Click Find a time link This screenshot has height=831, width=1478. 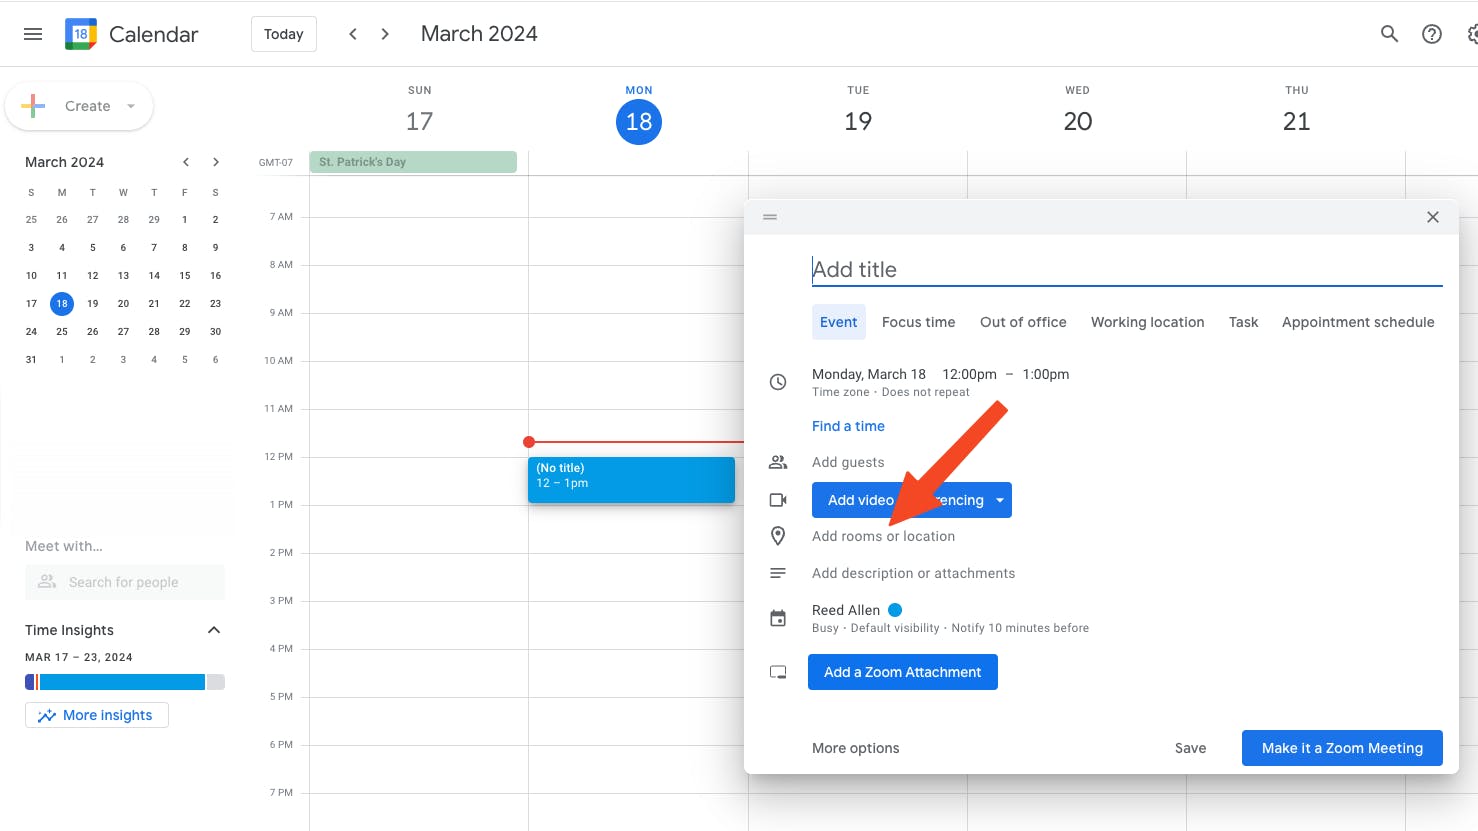coord(848,426)
